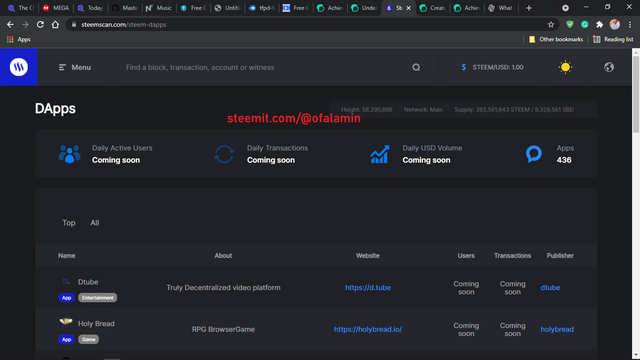640x360 pixels.
Task: Open the Other bookmarks folder
Action: click(556, 40)
